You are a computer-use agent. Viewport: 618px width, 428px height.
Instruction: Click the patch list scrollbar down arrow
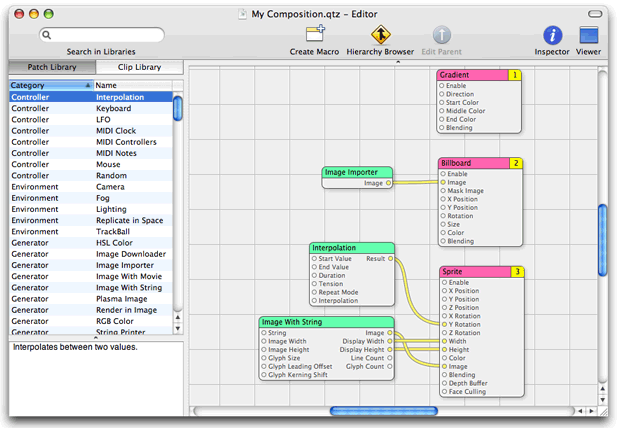coord(178,329)
